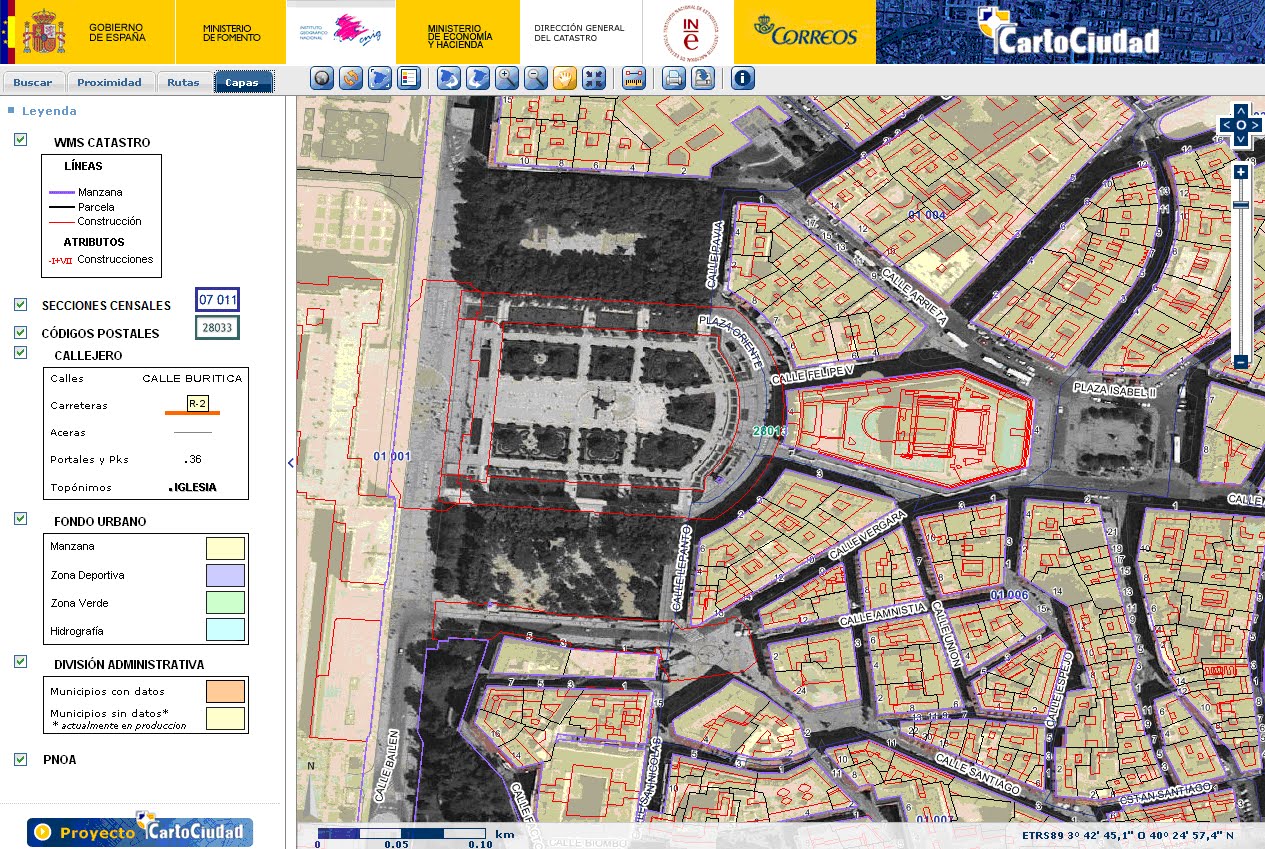This screenshot has width=1265, height=849.
Task: Collapse the left legend panel
Action: click(290, 463)
